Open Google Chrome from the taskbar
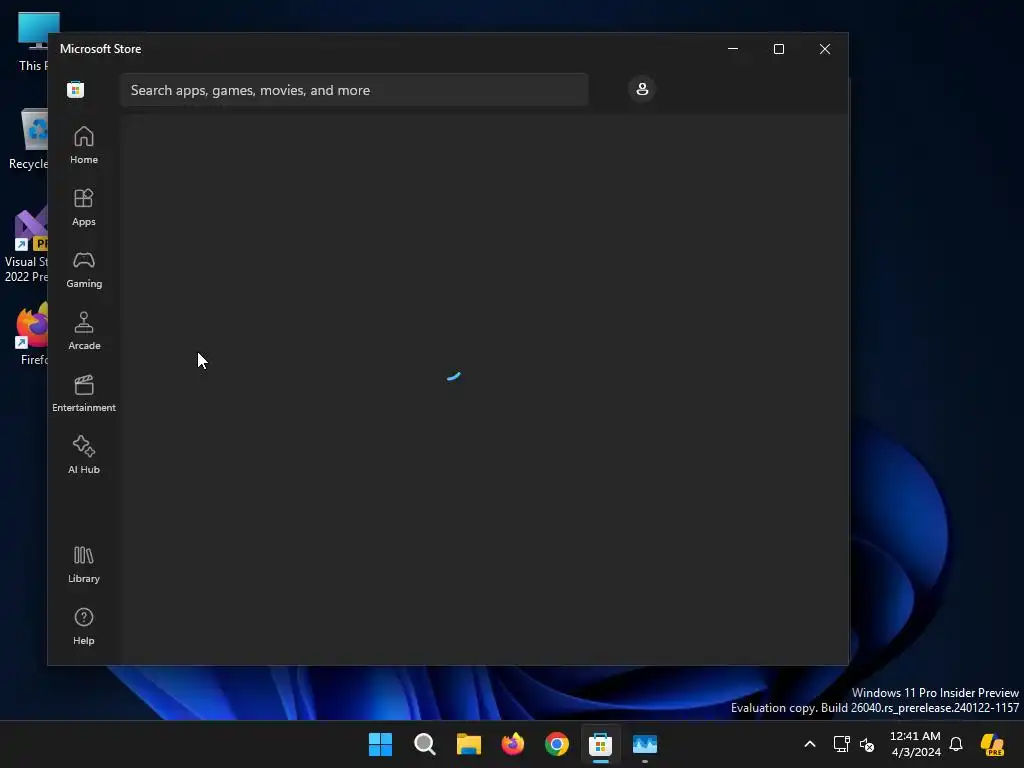This screenshot has height=768, width=1024. (x=556, y=744)
